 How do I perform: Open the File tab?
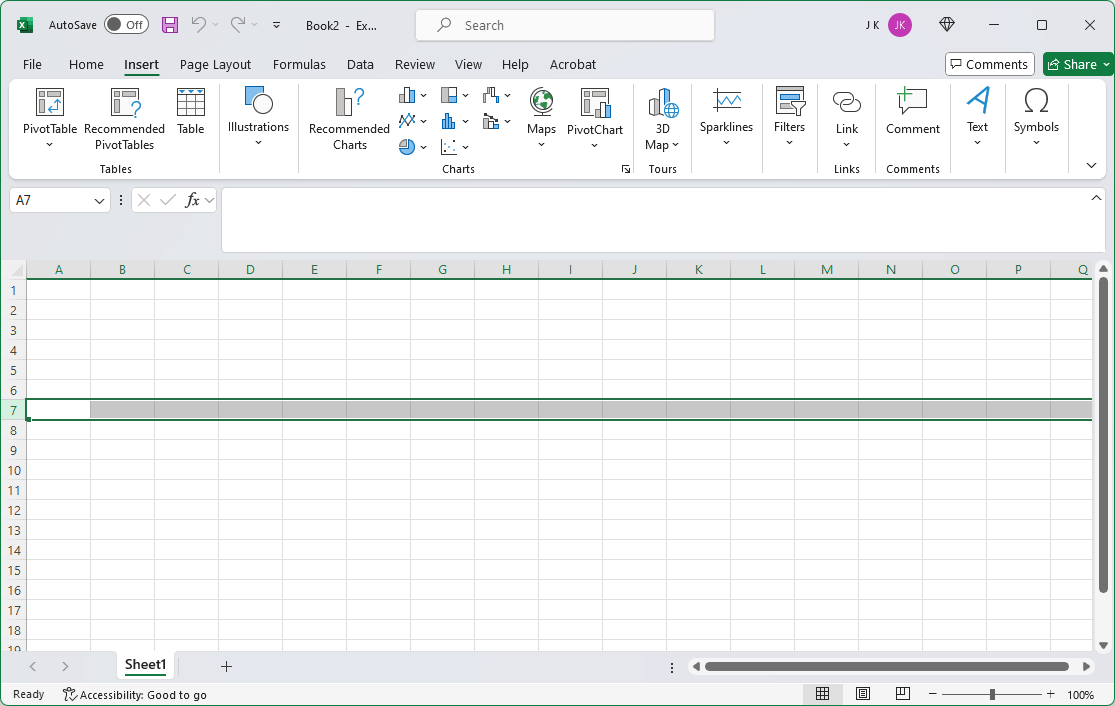click(x=32, y=65)
